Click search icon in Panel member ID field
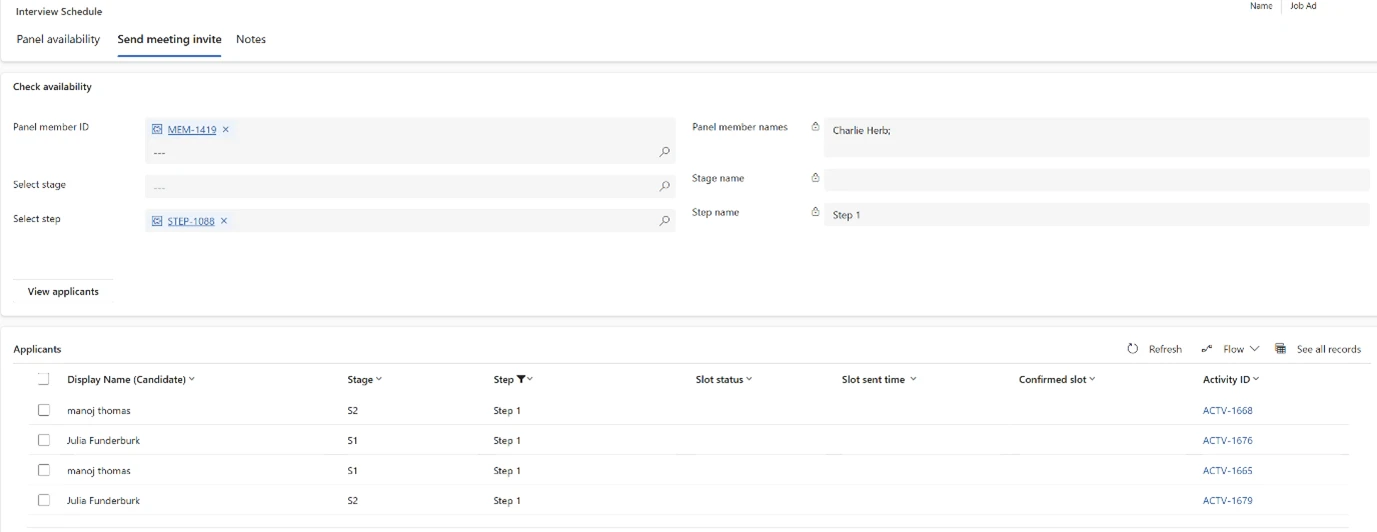The height and width of the screenshot is (532, 1377). click(664, 152)
